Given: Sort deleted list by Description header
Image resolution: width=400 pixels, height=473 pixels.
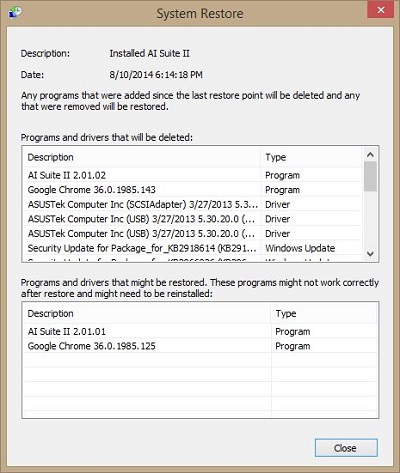Looking at the screenshot, I should [142, 157].
